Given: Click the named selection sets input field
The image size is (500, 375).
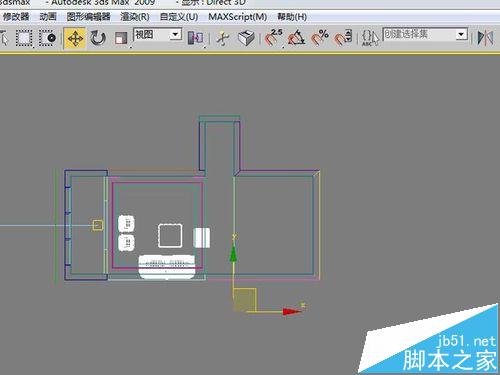Looking at the screenshot, I should [419, 34].
